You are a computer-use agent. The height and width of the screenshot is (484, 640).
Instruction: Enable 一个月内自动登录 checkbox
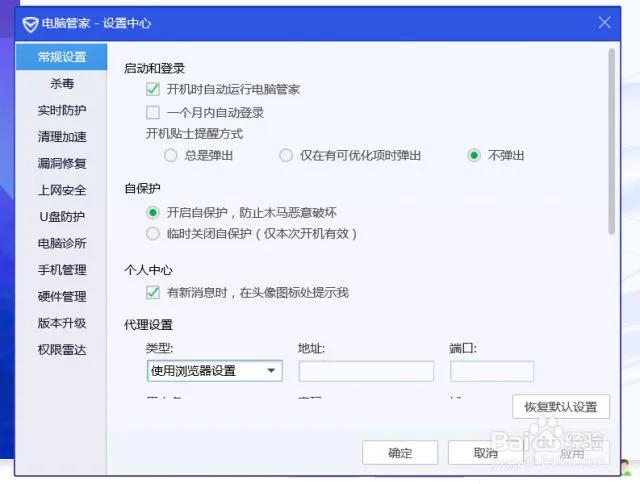coord(153,112)
